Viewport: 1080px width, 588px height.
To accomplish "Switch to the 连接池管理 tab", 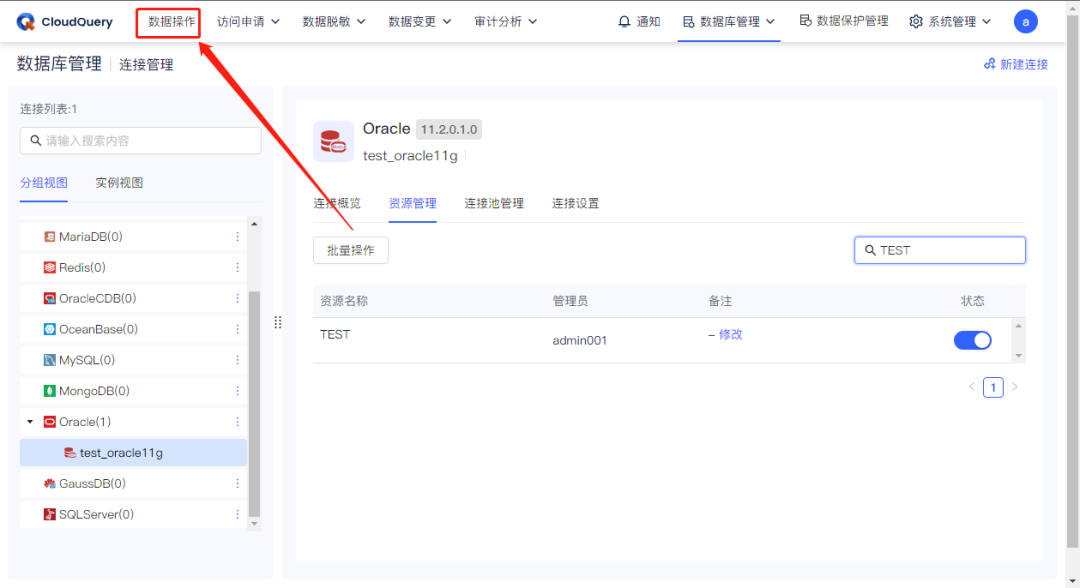I will 494,203.
